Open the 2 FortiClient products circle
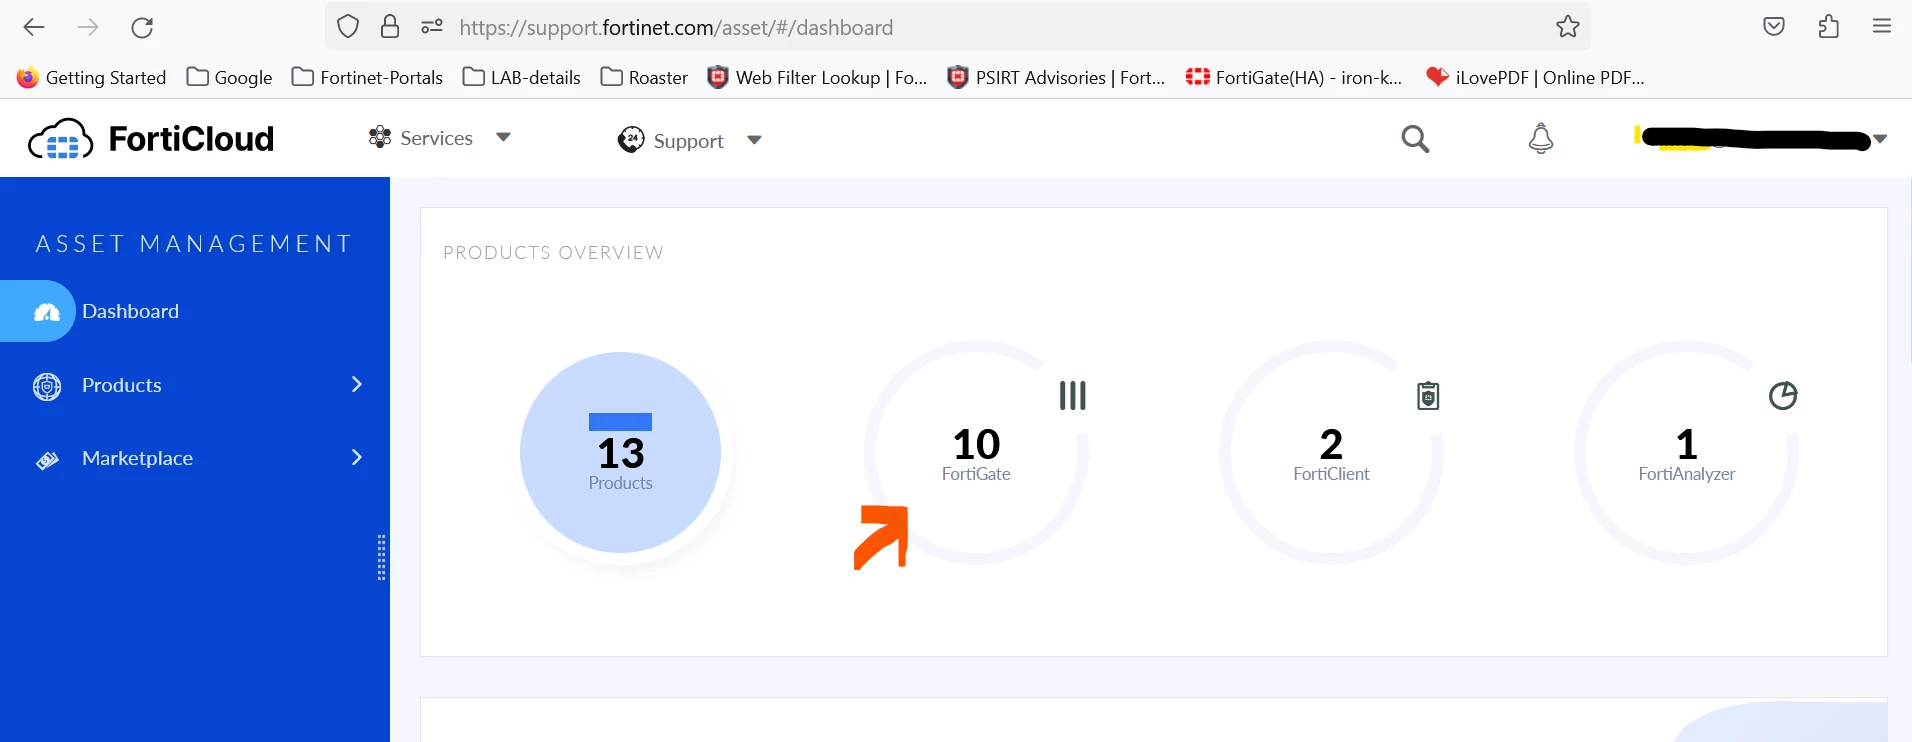The height and width of the screenshot is (742, 1912). (1331, 452)
